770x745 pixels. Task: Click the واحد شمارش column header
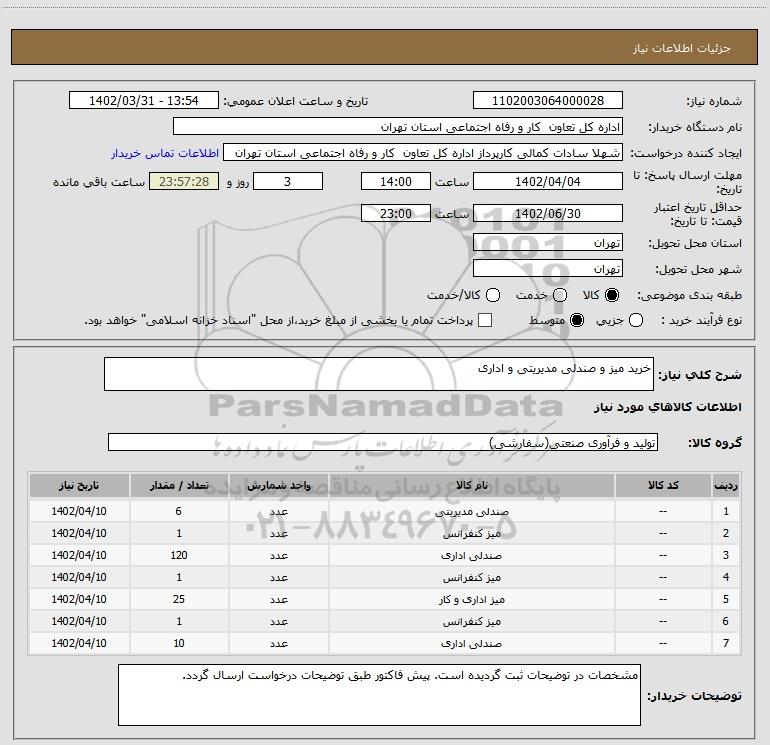[x=278, y=486]
